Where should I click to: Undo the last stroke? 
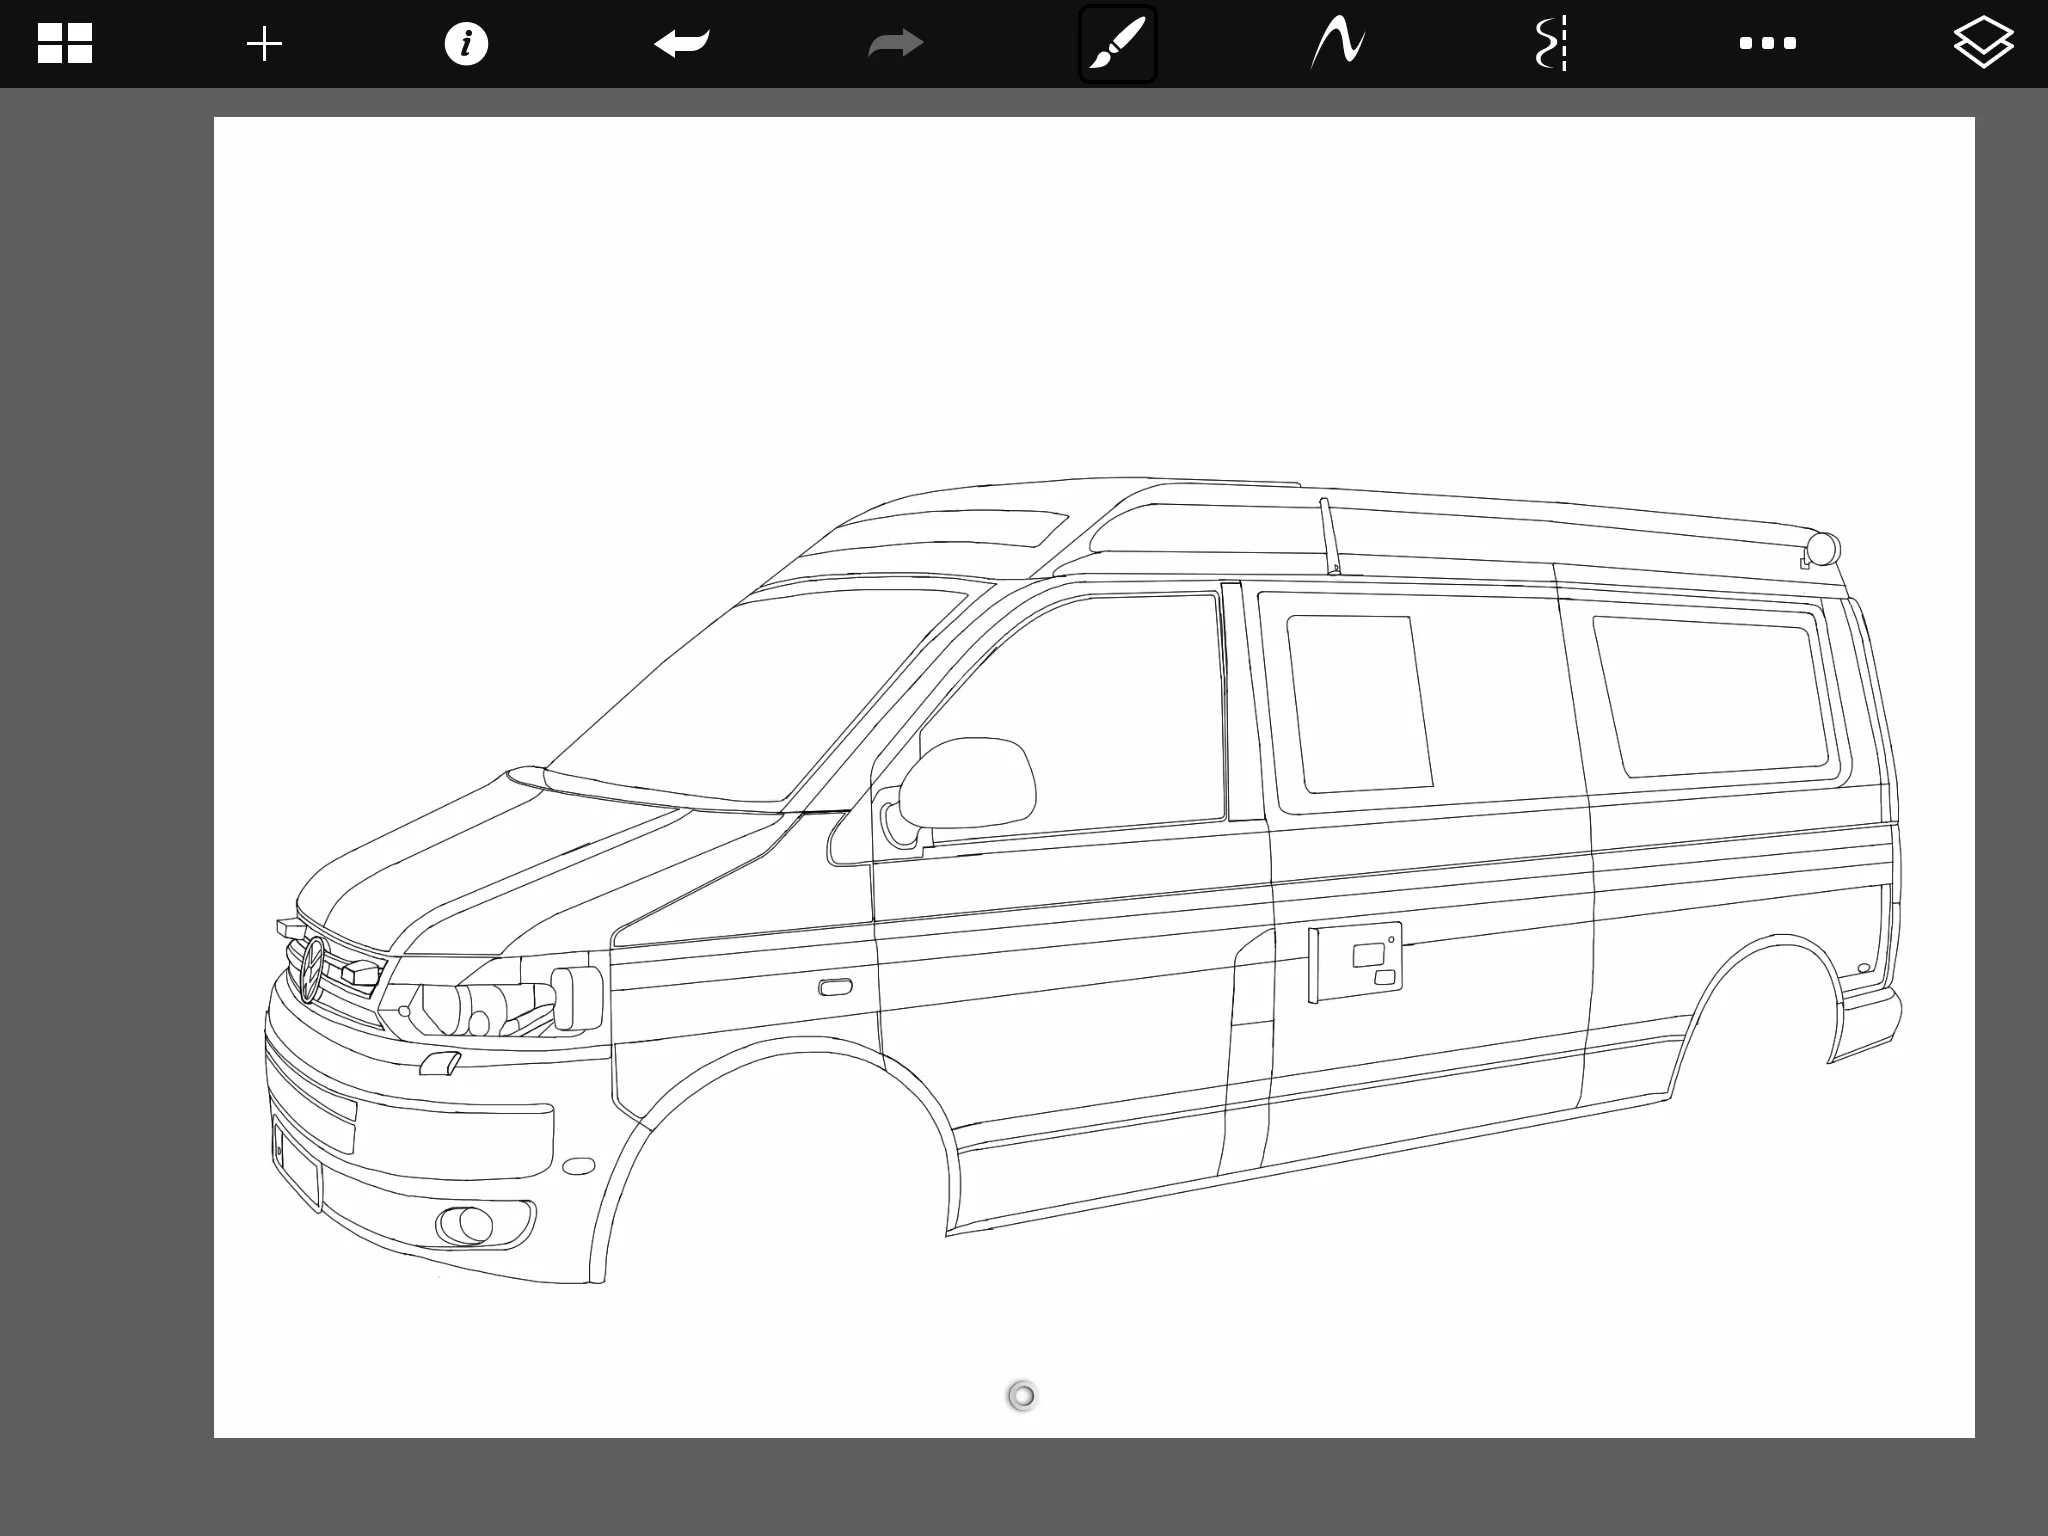coord(682,44)
